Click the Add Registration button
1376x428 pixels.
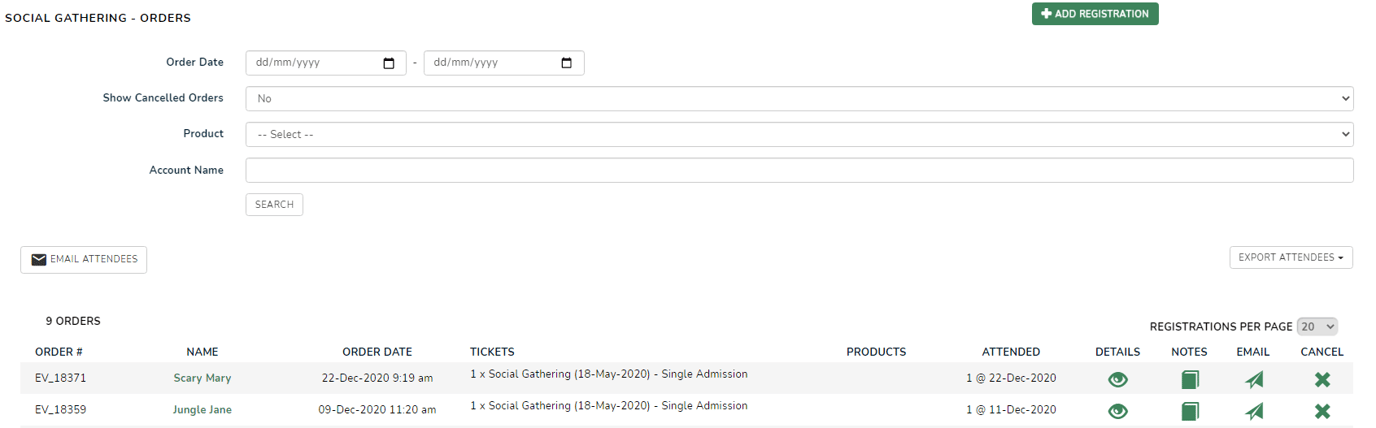pos(1095,14)
